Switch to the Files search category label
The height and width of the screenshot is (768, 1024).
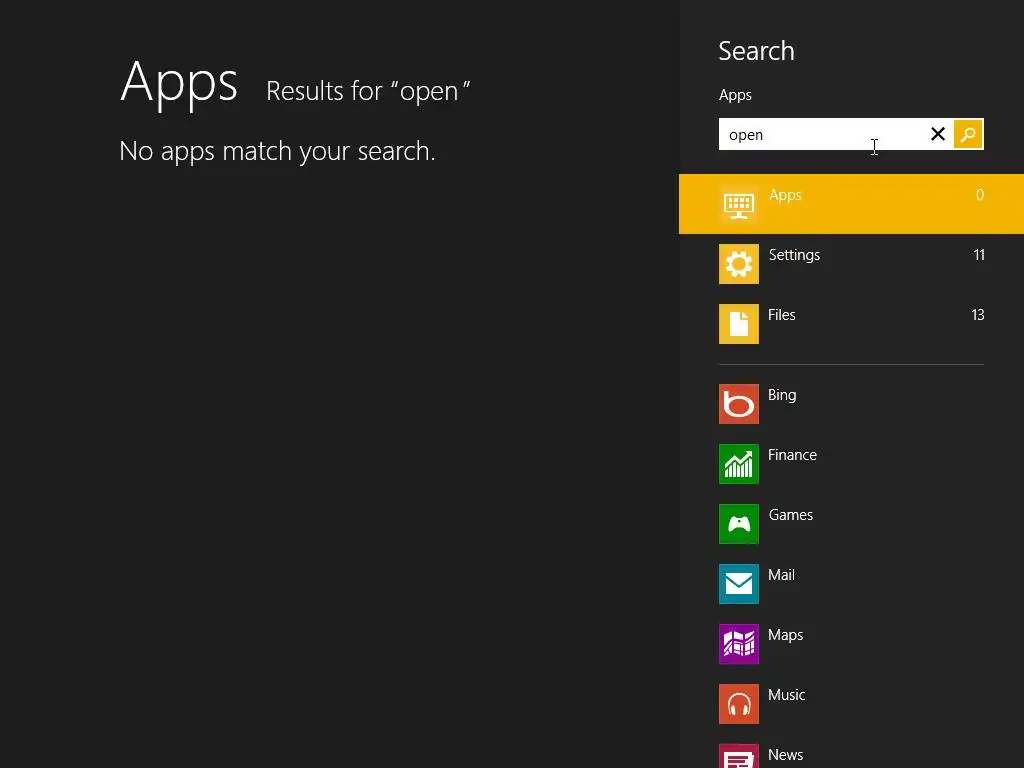pyautogui.click(x=782, y=315)
